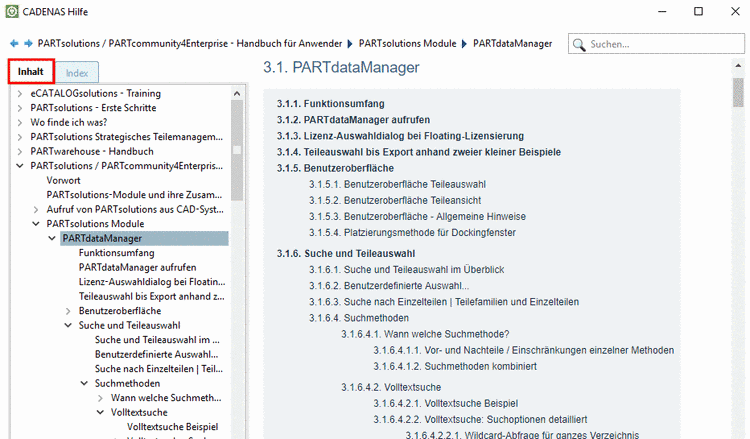Collapse the Volltextsuche tree node
The image size is (750, 439).
[x=100, y=412]
